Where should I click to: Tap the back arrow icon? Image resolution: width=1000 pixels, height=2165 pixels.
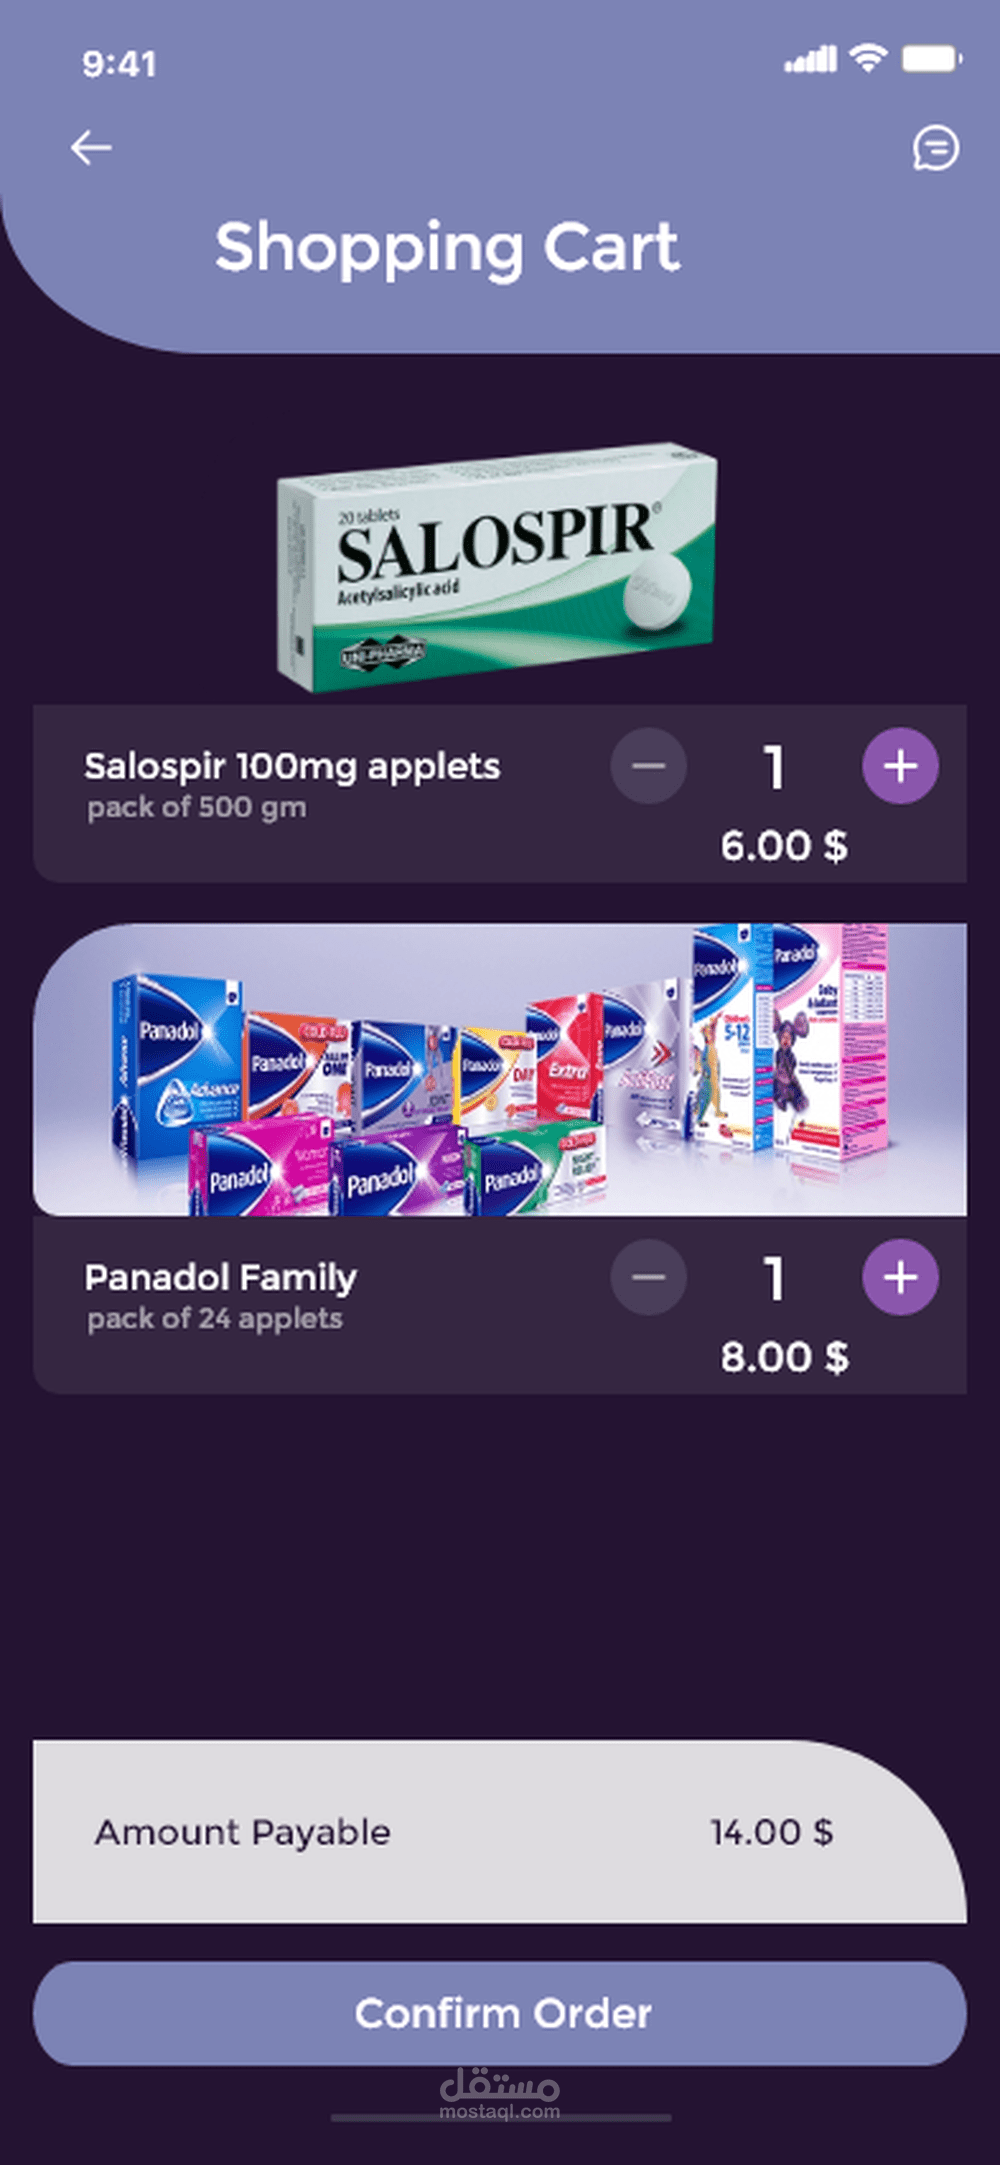pyautogui.click(x=91, y=148)
